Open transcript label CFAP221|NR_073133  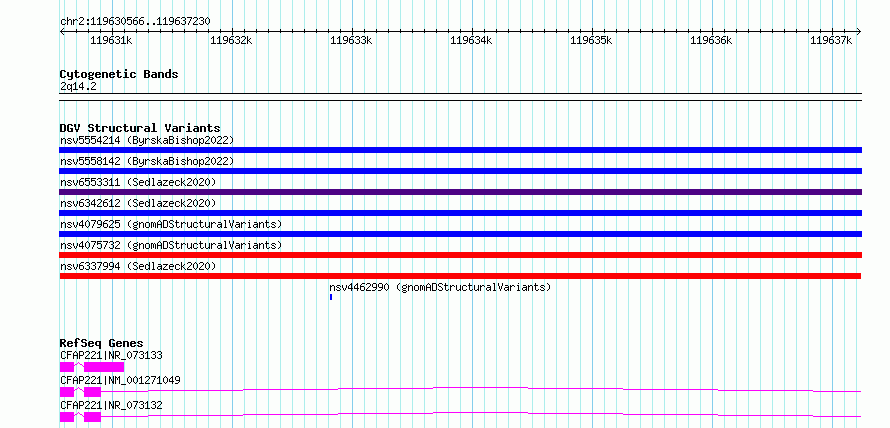pos(111,355)
